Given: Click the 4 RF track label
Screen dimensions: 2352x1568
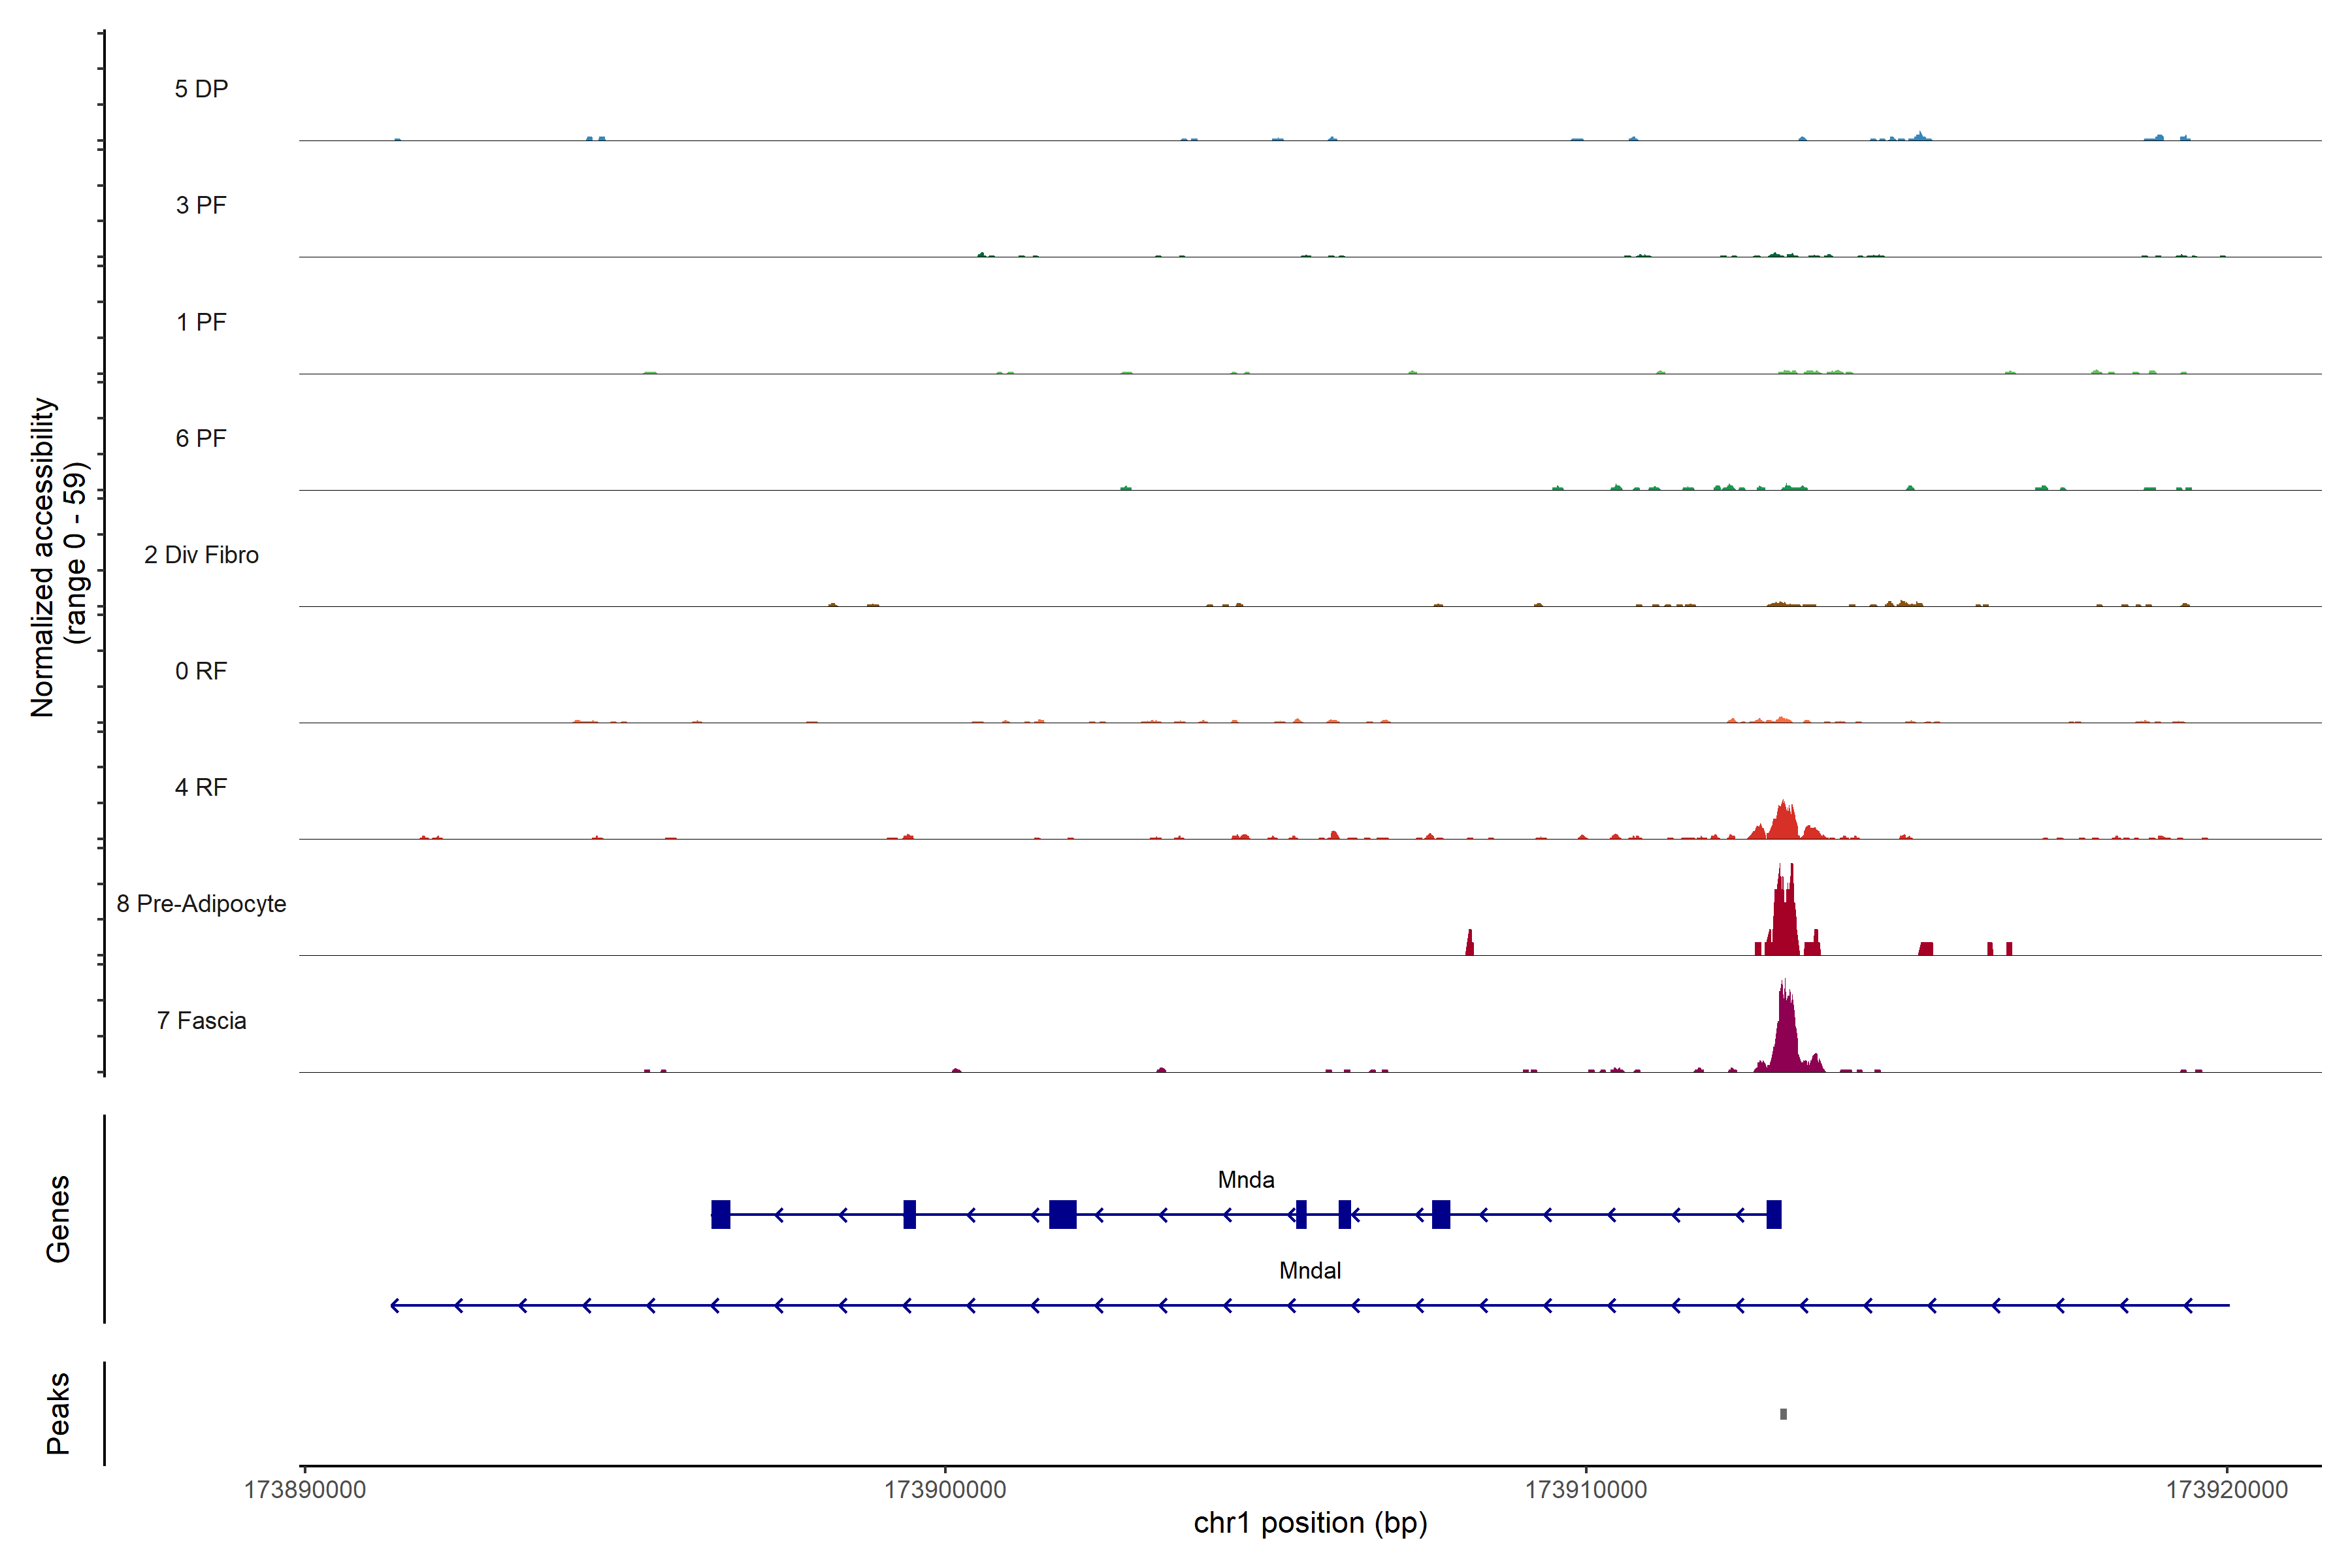Looking at the screenshot, I should click(201, 787).
